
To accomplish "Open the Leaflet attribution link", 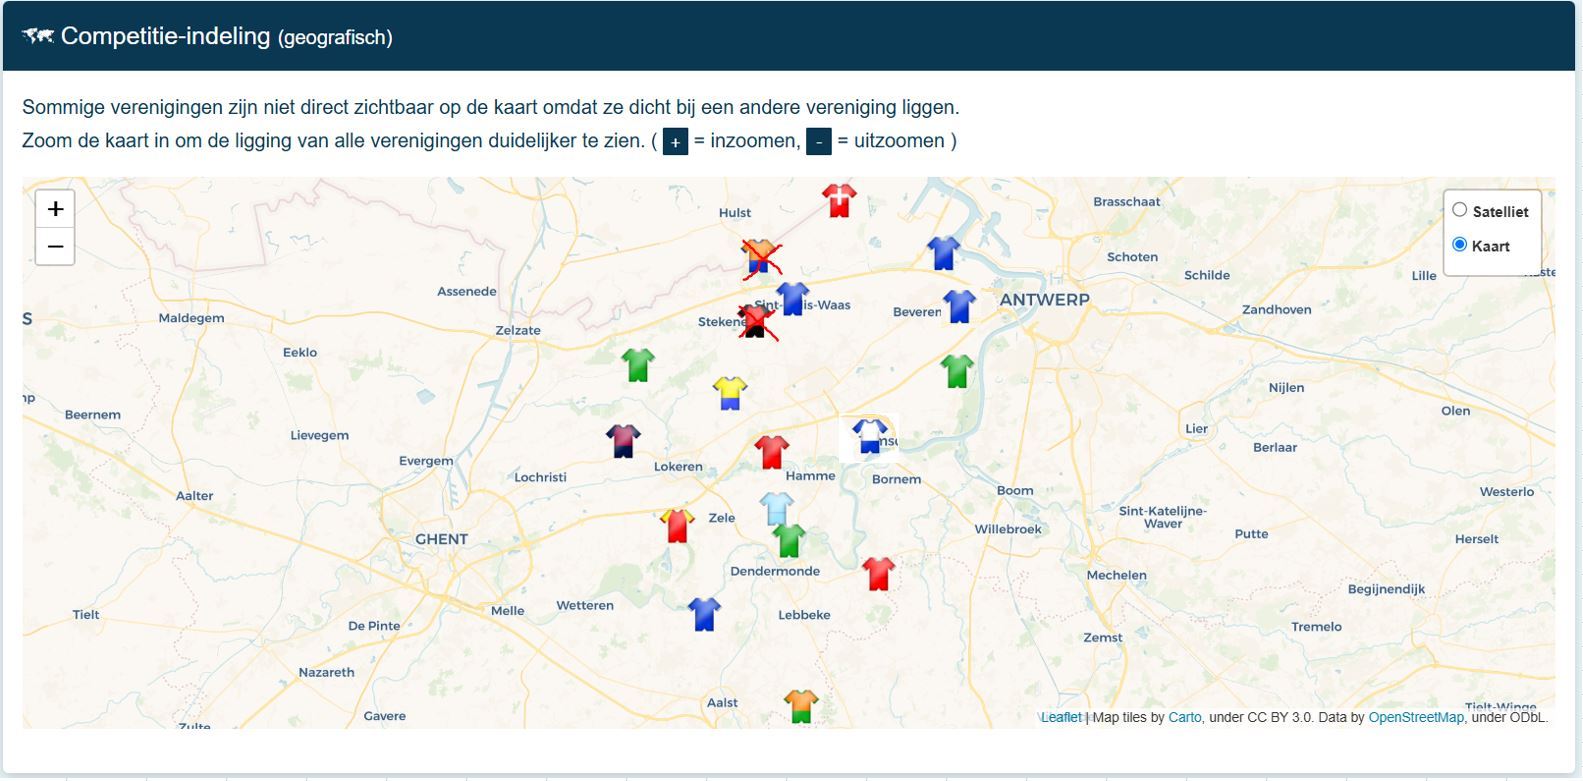I will [1061, 717].
